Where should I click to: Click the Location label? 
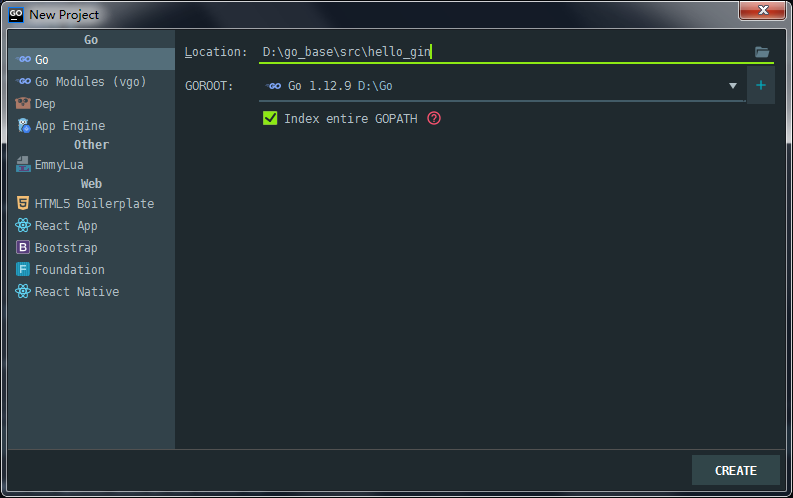(x=215, y=52)
